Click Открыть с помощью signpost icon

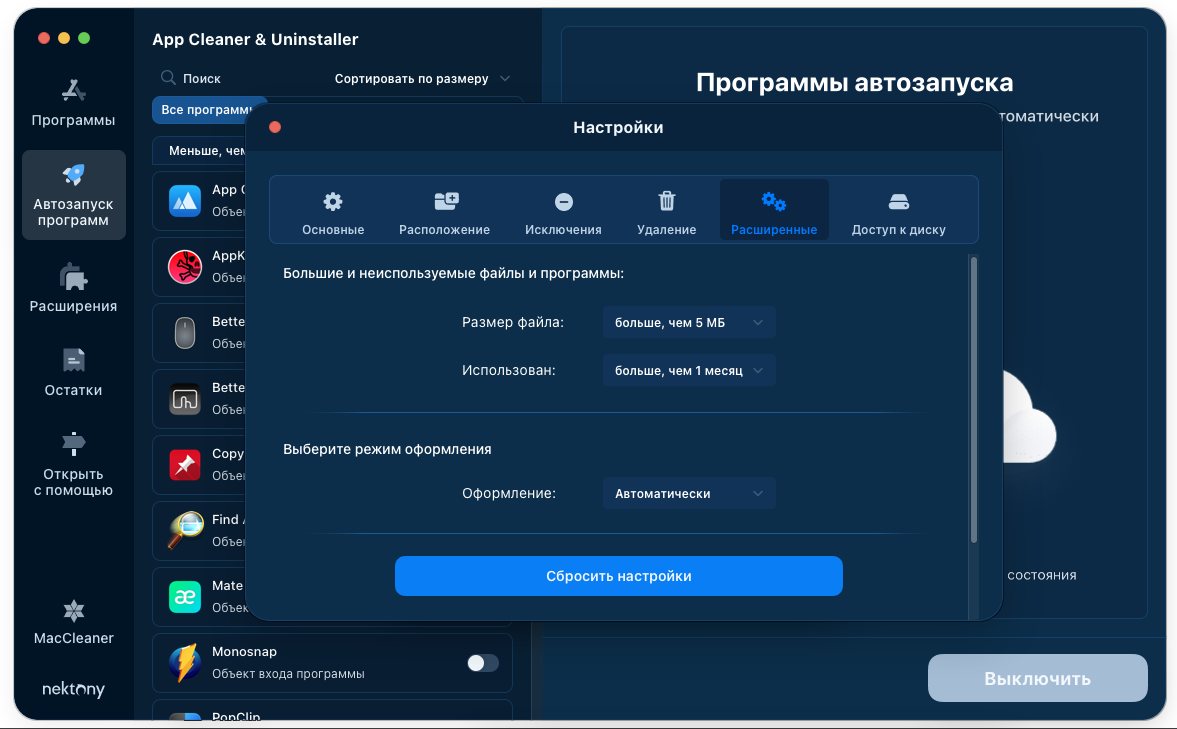coord(73,443)
